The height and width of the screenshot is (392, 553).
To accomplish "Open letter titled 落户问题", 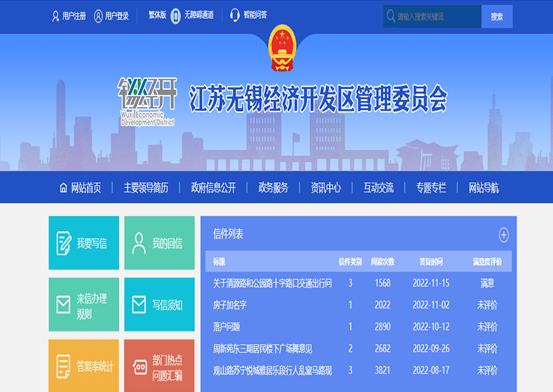I will tap(226, 327).
